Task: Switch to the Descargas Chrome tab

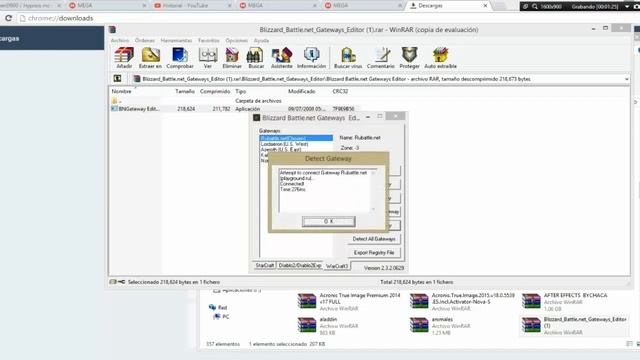Action: pos(447,6)
